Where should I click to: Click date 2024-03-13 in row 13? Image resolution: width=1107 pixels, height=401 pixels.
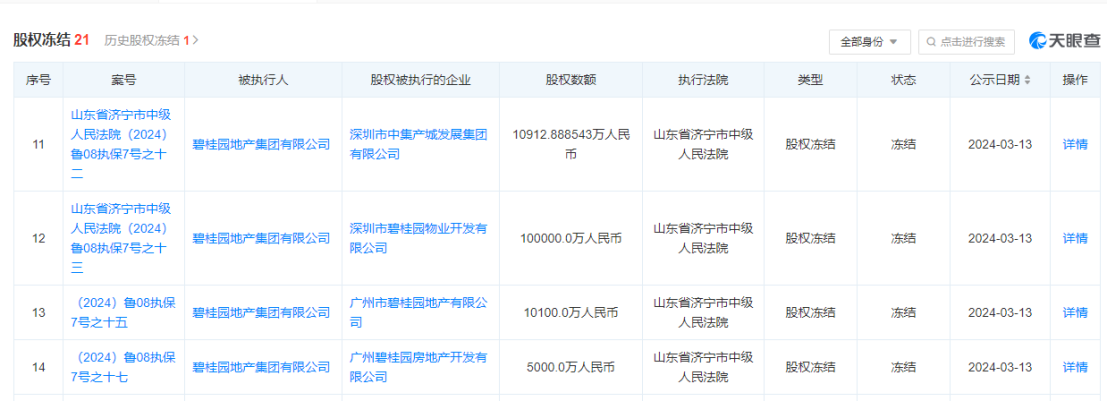click(x=1000, y=312)
